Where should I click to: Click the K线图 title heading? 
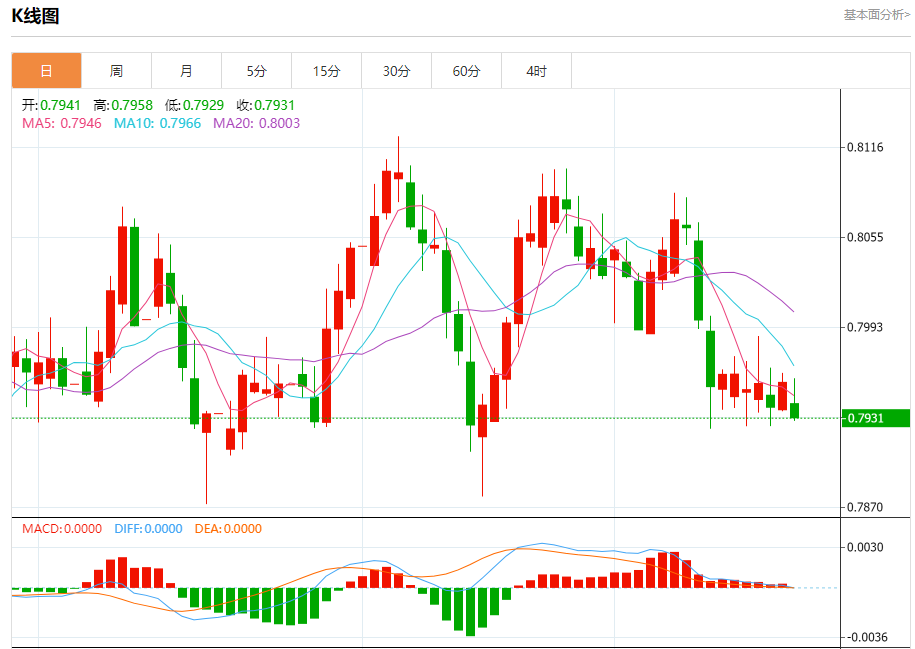point(35,16)
